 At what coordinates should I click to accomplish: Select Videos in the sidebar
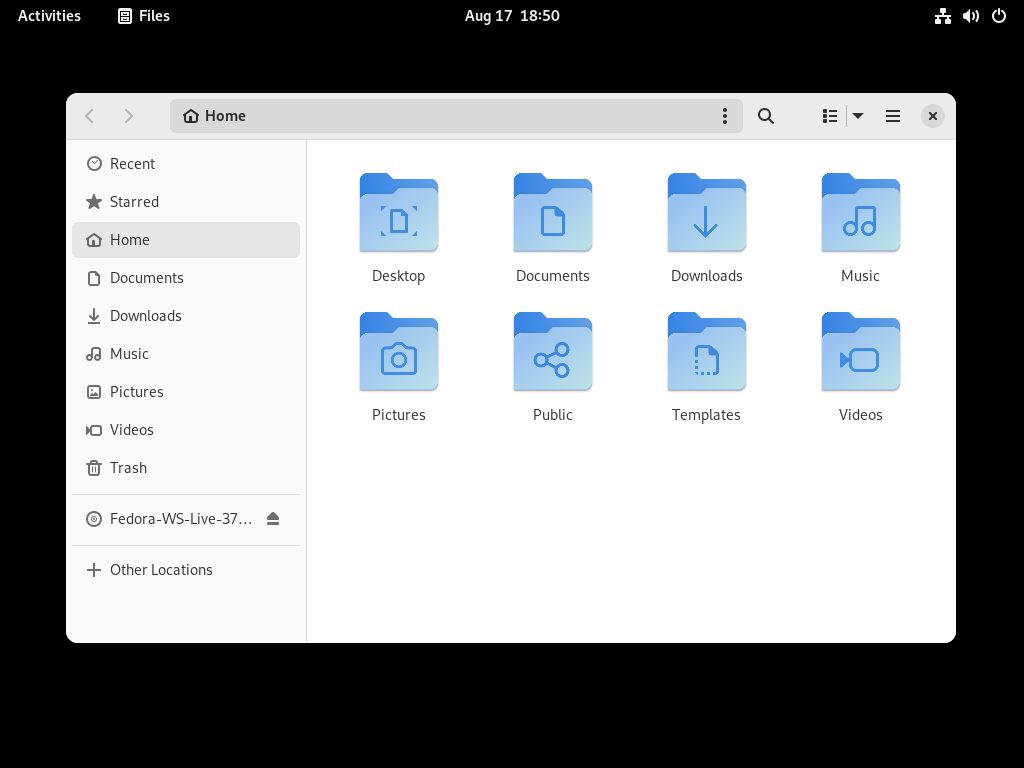tap(186, 429)
